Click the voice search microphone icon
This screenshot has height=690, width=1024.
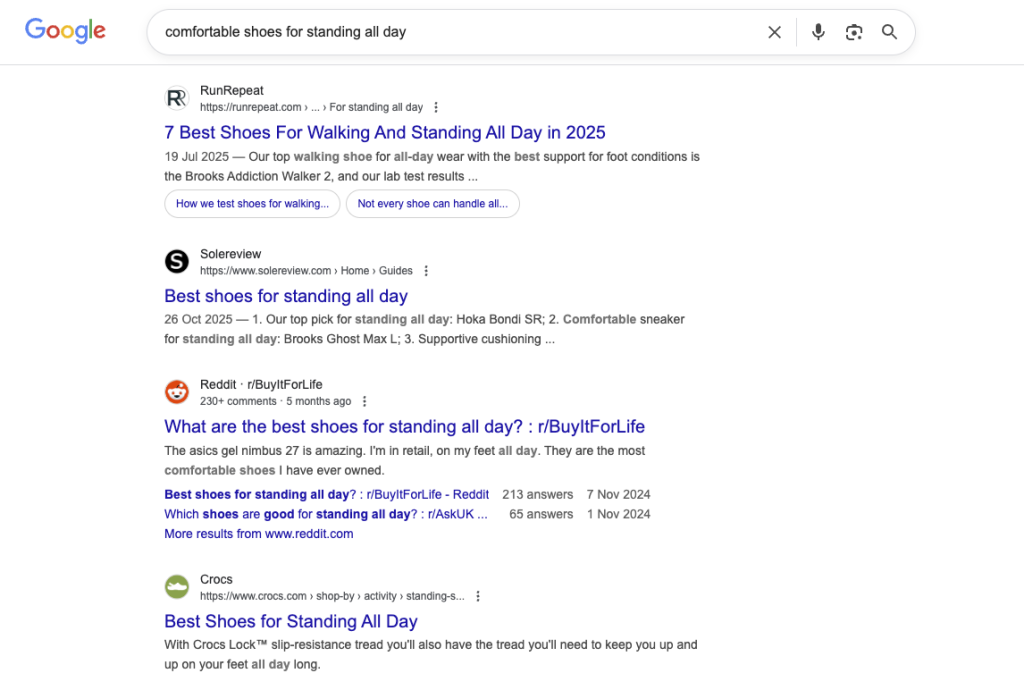(x=818, y=31)
